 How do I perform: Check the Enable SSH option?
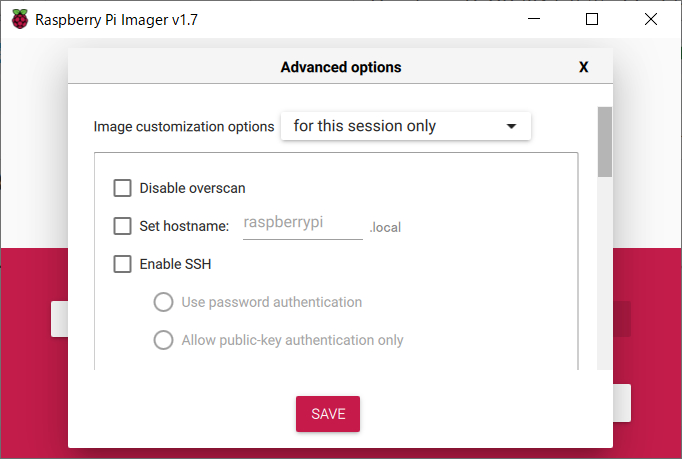123,264
